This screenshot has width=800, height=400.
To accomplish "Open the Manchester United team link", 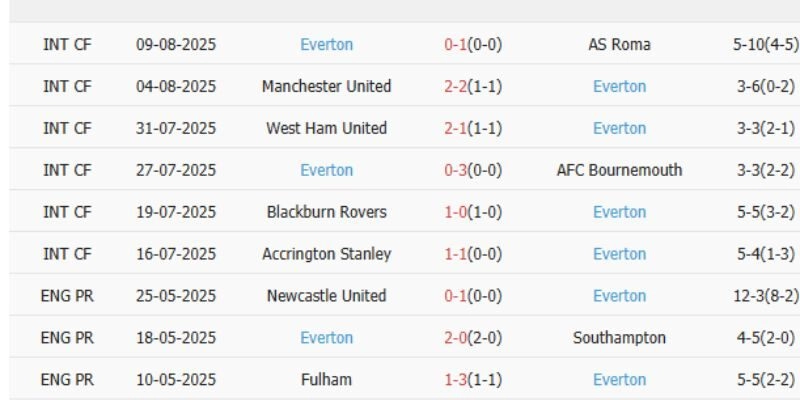I will pos(326,87).
